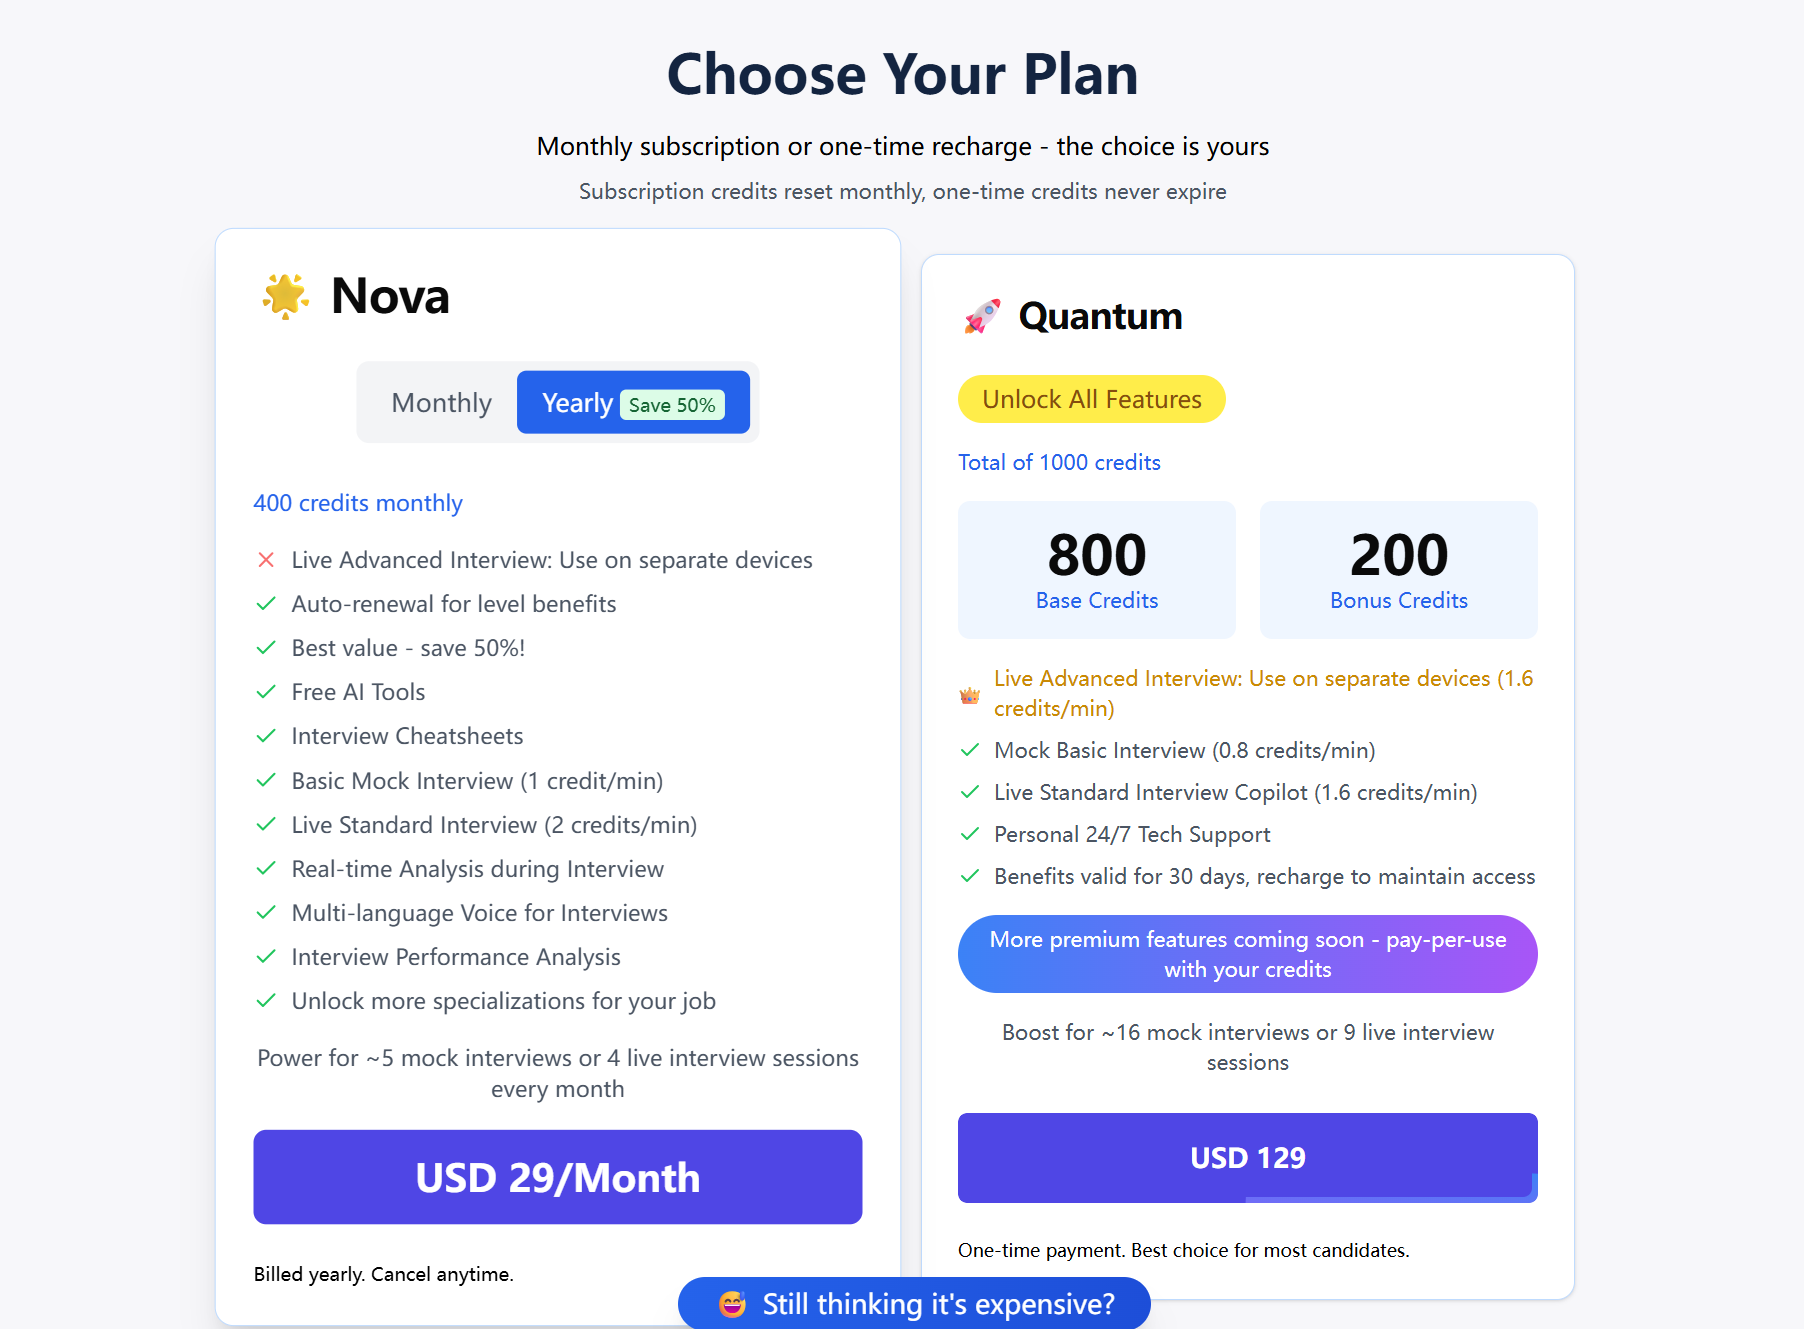
Task: Click the premium features coming soon banner
Action: tap(1247, 954)
